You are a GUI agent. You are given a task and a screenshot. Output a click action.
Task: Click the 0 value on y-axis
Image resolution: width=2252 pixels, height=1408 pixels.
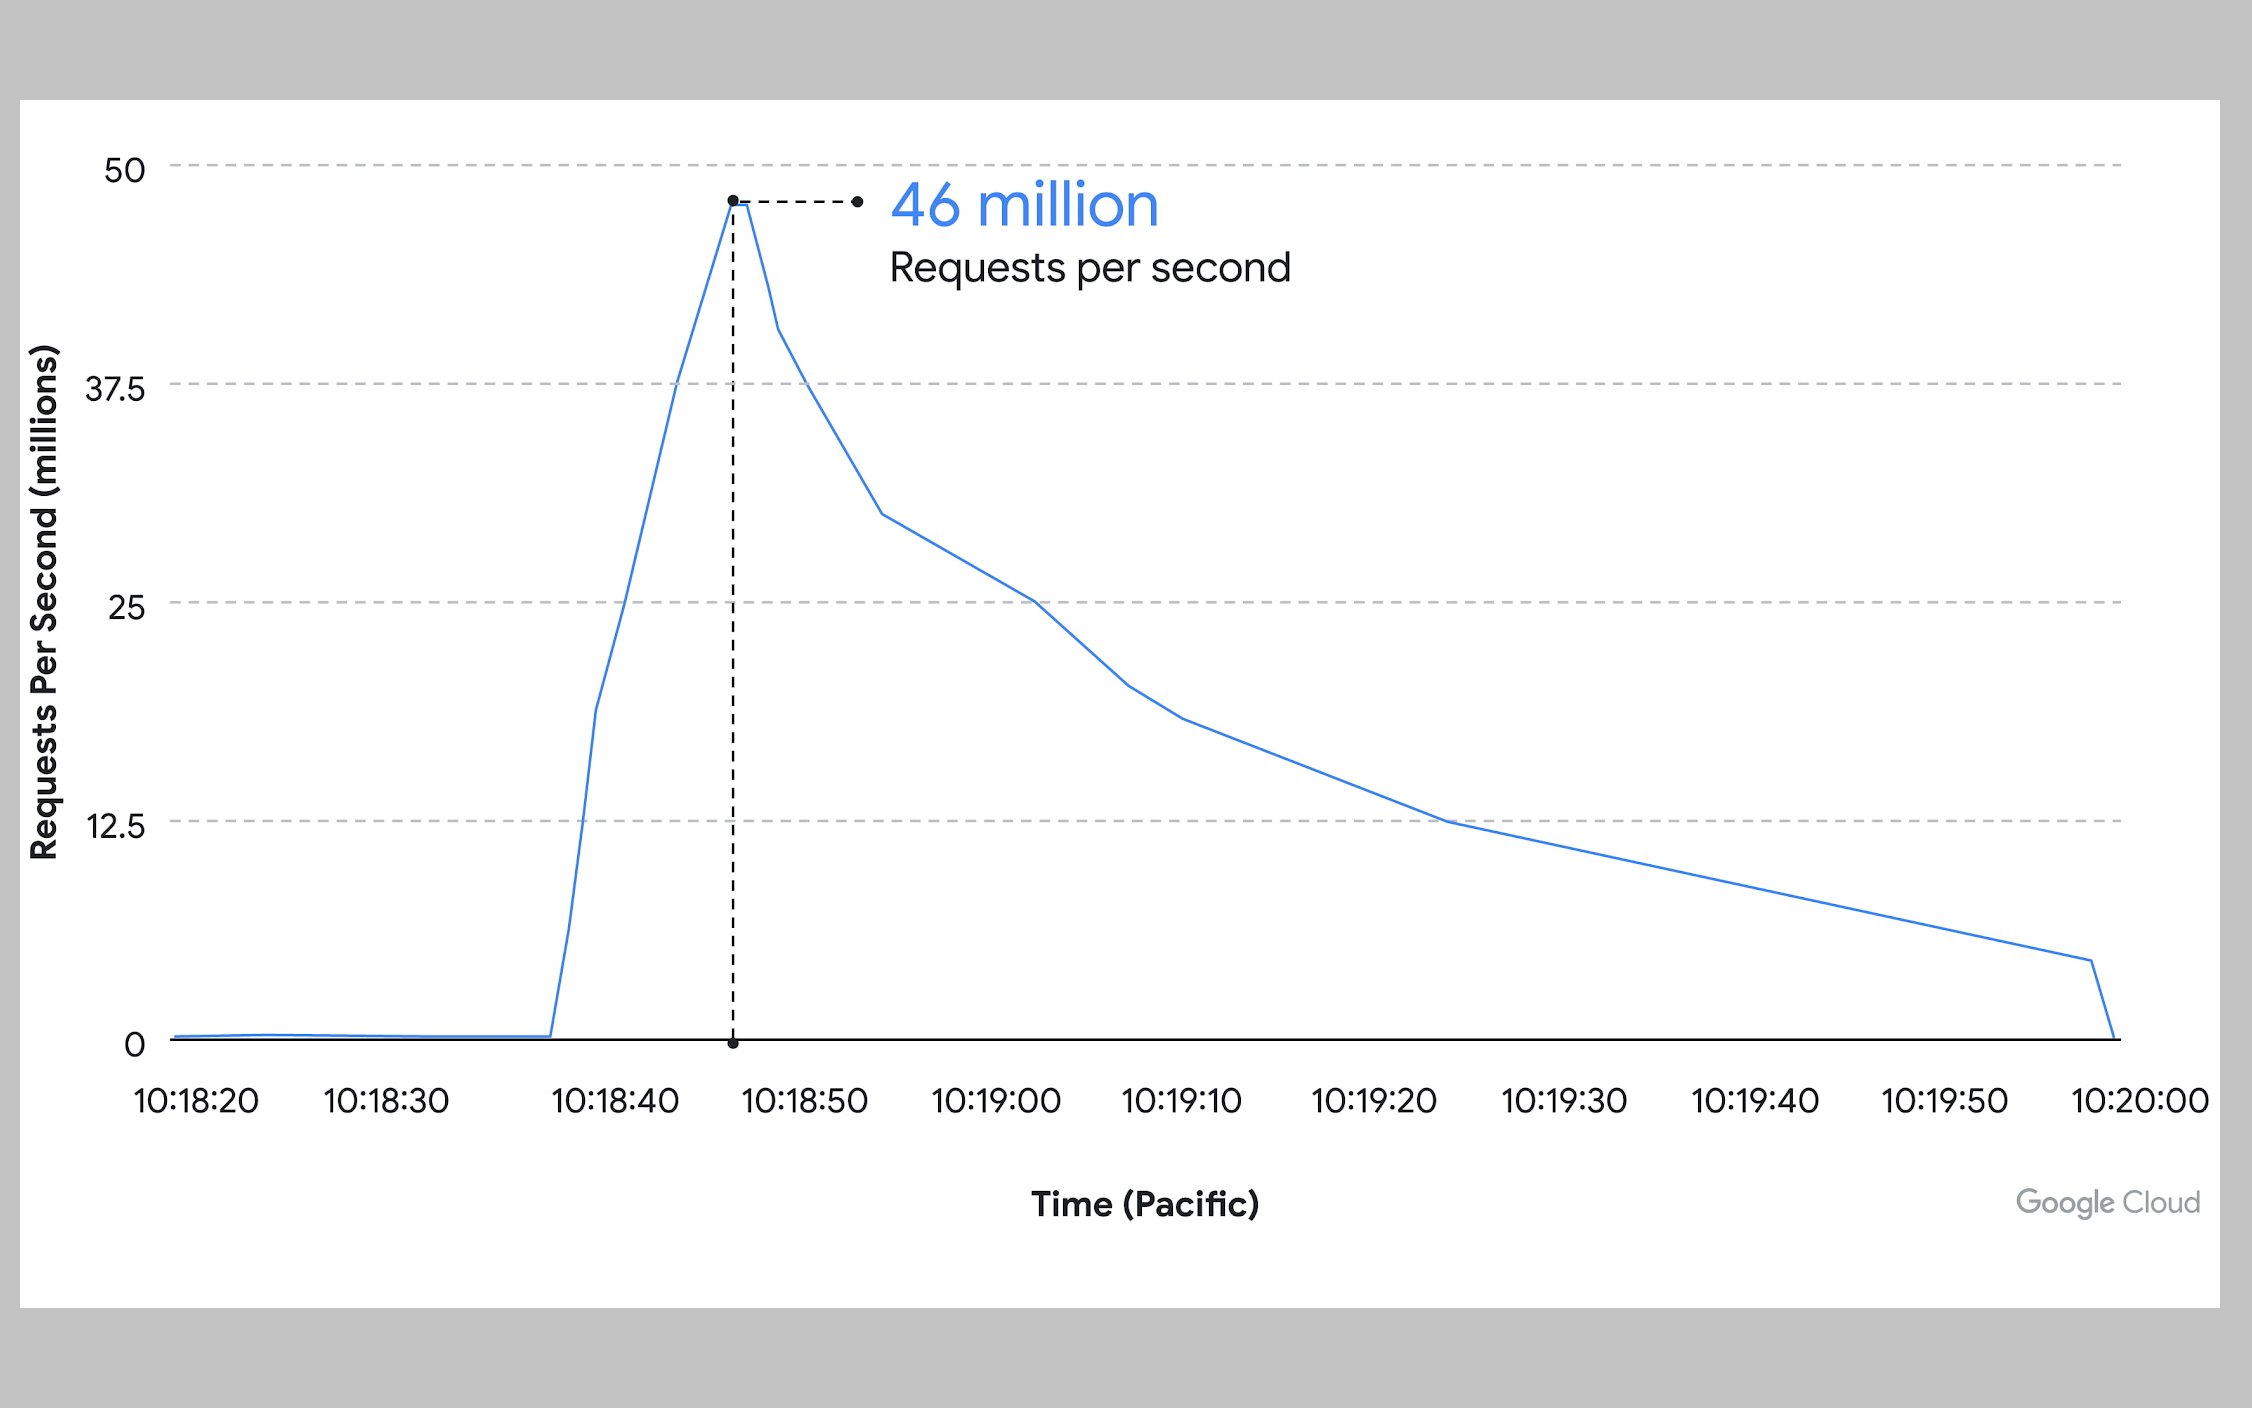[x=135, y=1045]
